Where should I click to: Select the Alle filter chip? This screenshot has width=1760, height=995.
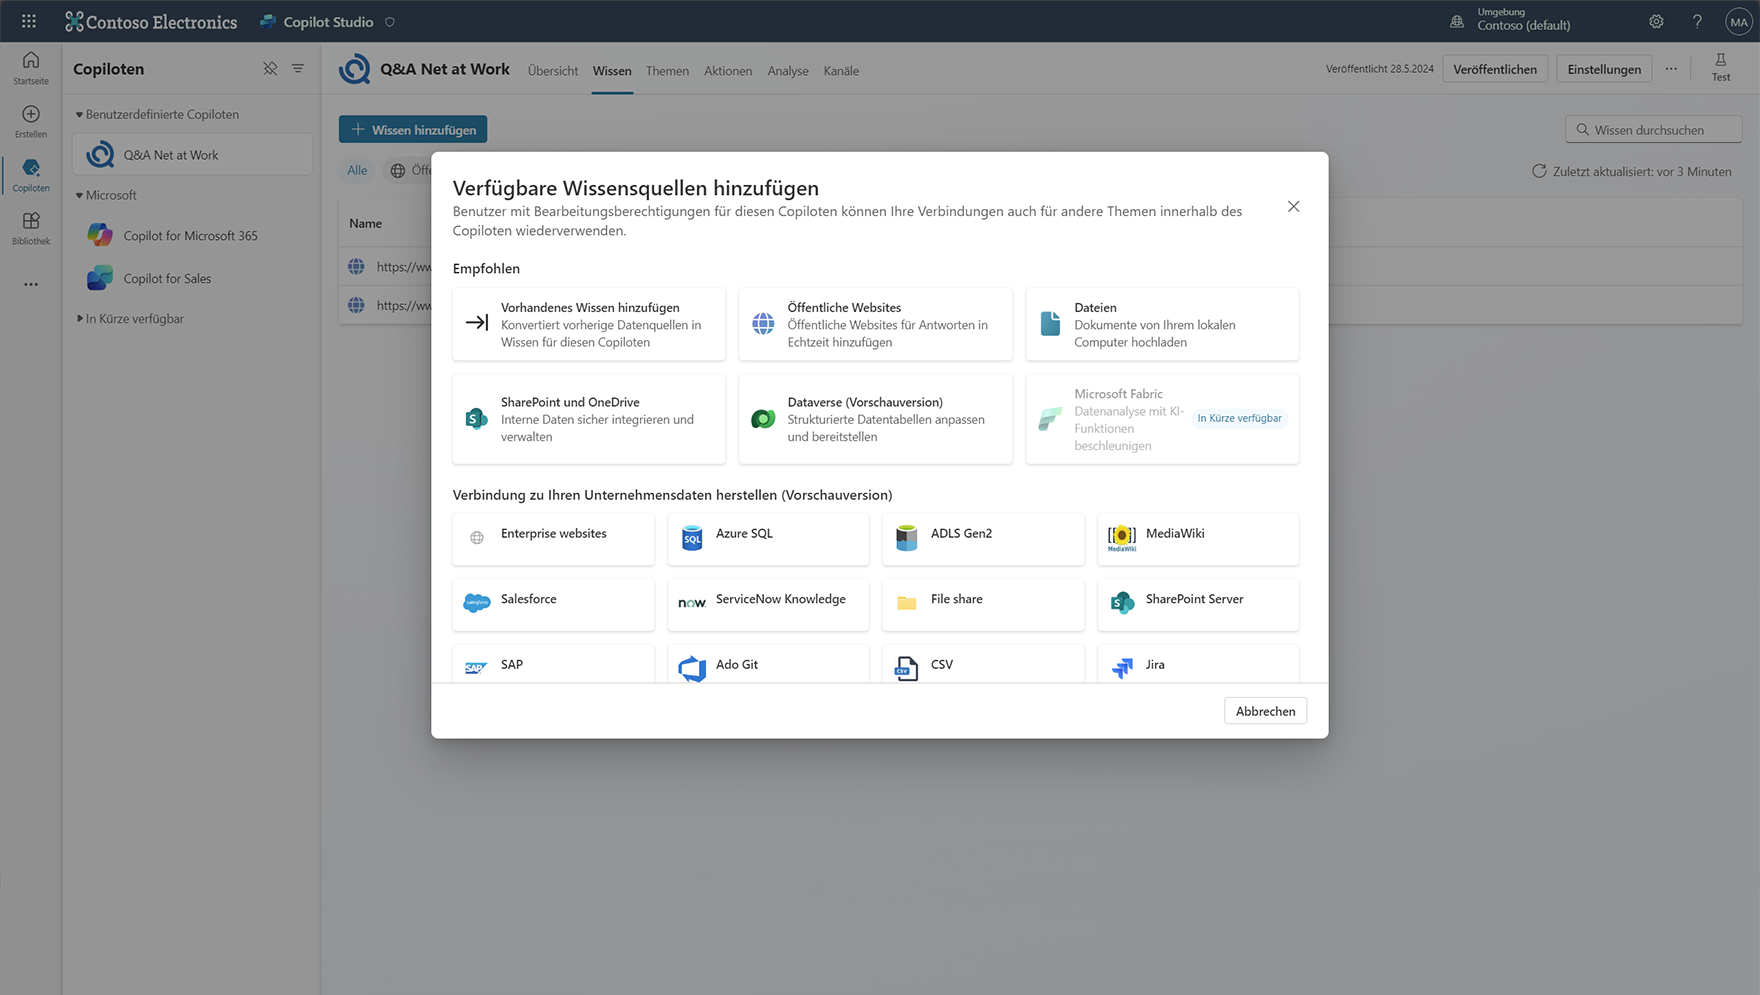tap(357, 170)
